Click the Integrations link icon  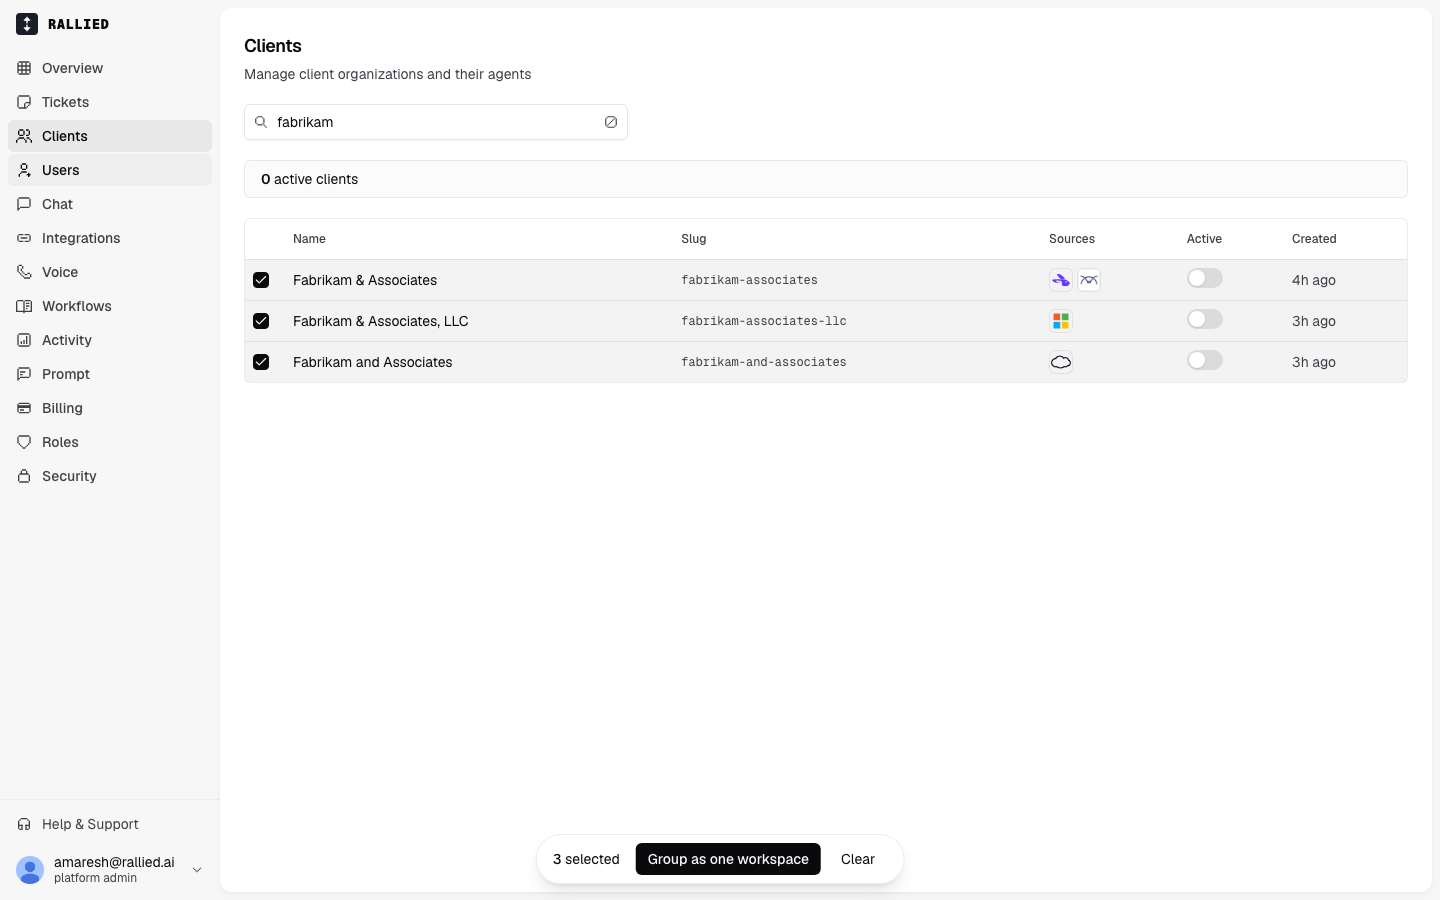pos(24,238)
